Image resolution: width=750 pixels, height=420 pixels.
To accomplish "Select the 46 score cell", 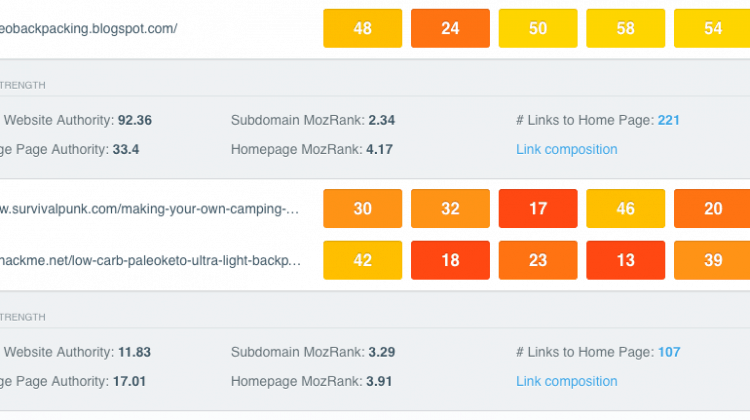I will 626,209.
